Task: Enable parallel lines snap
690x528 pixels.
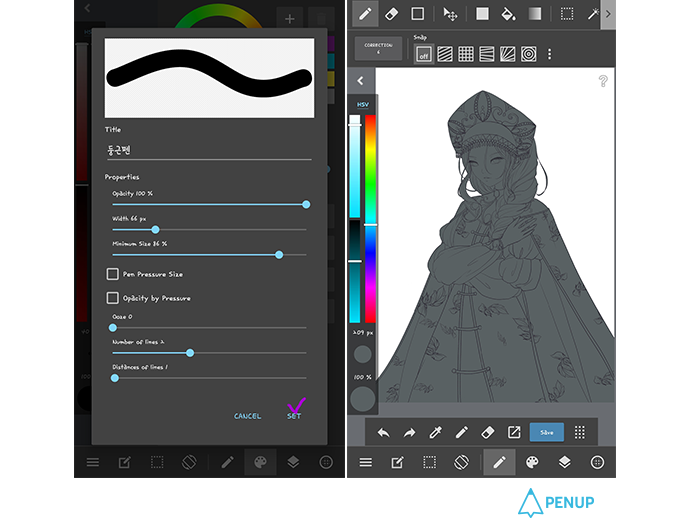Action: (x=445, y=54)
